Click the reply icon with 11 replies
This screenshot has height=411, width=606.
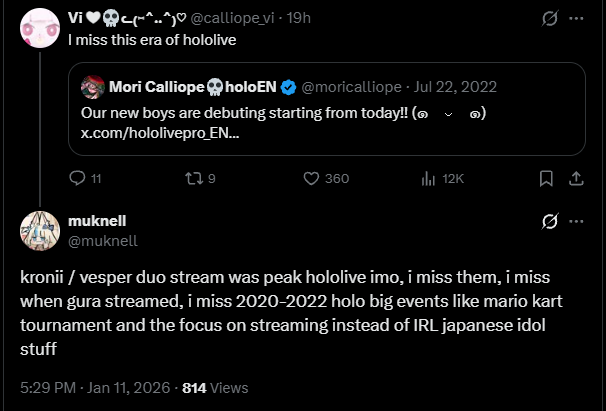pyautogui.click(x=77, y=178)
